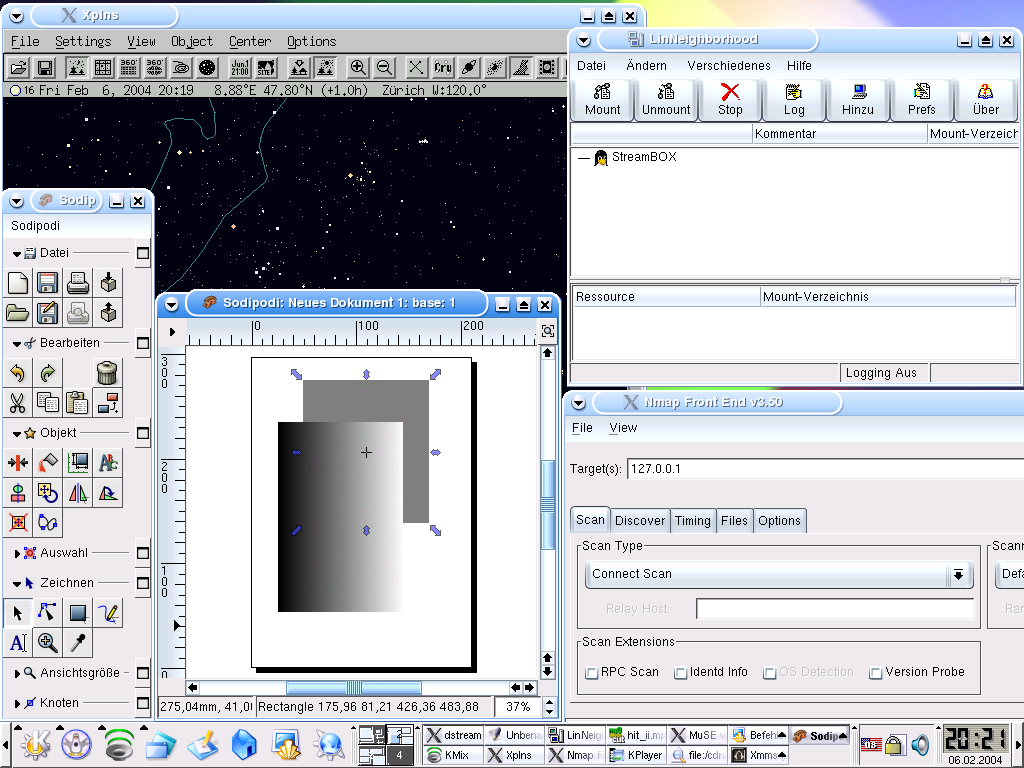
Task: Click the Über icon button in LinNeighborhood
Action: point(985,100)
